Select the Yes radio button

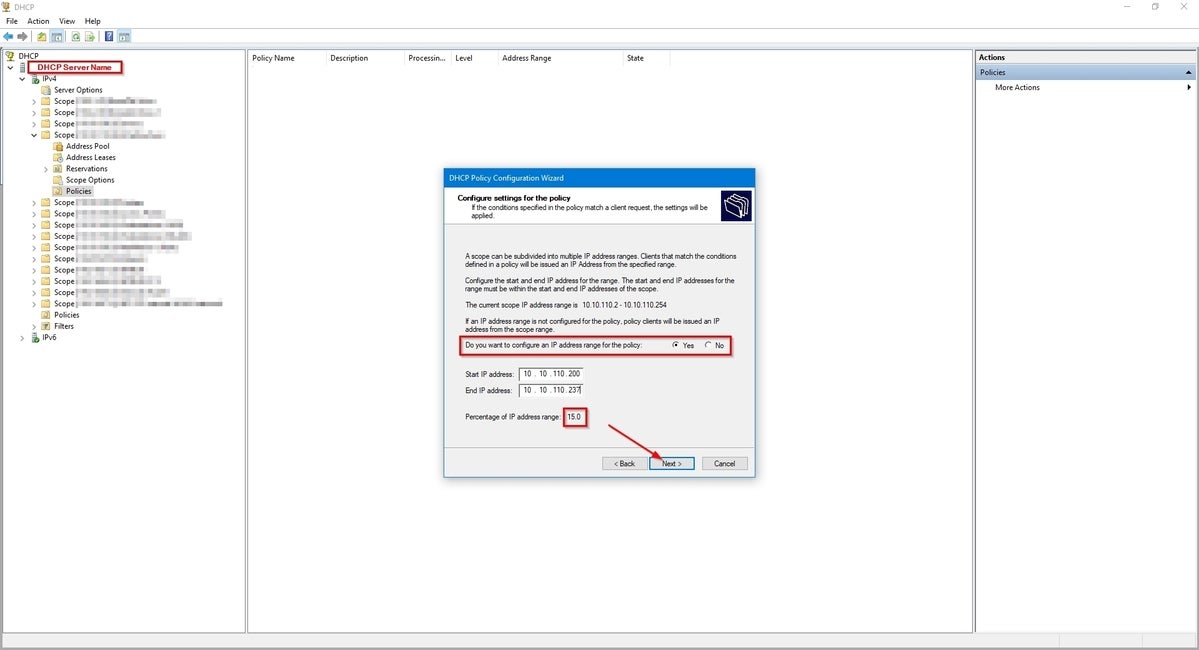(675, 345)
